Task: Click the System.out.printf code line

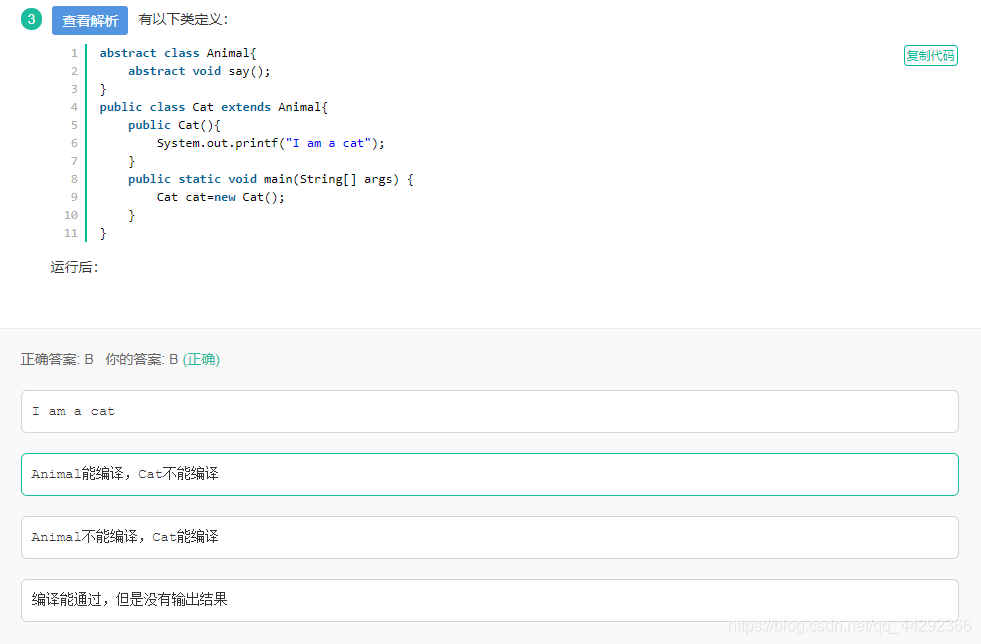Action: coord(270,143)
